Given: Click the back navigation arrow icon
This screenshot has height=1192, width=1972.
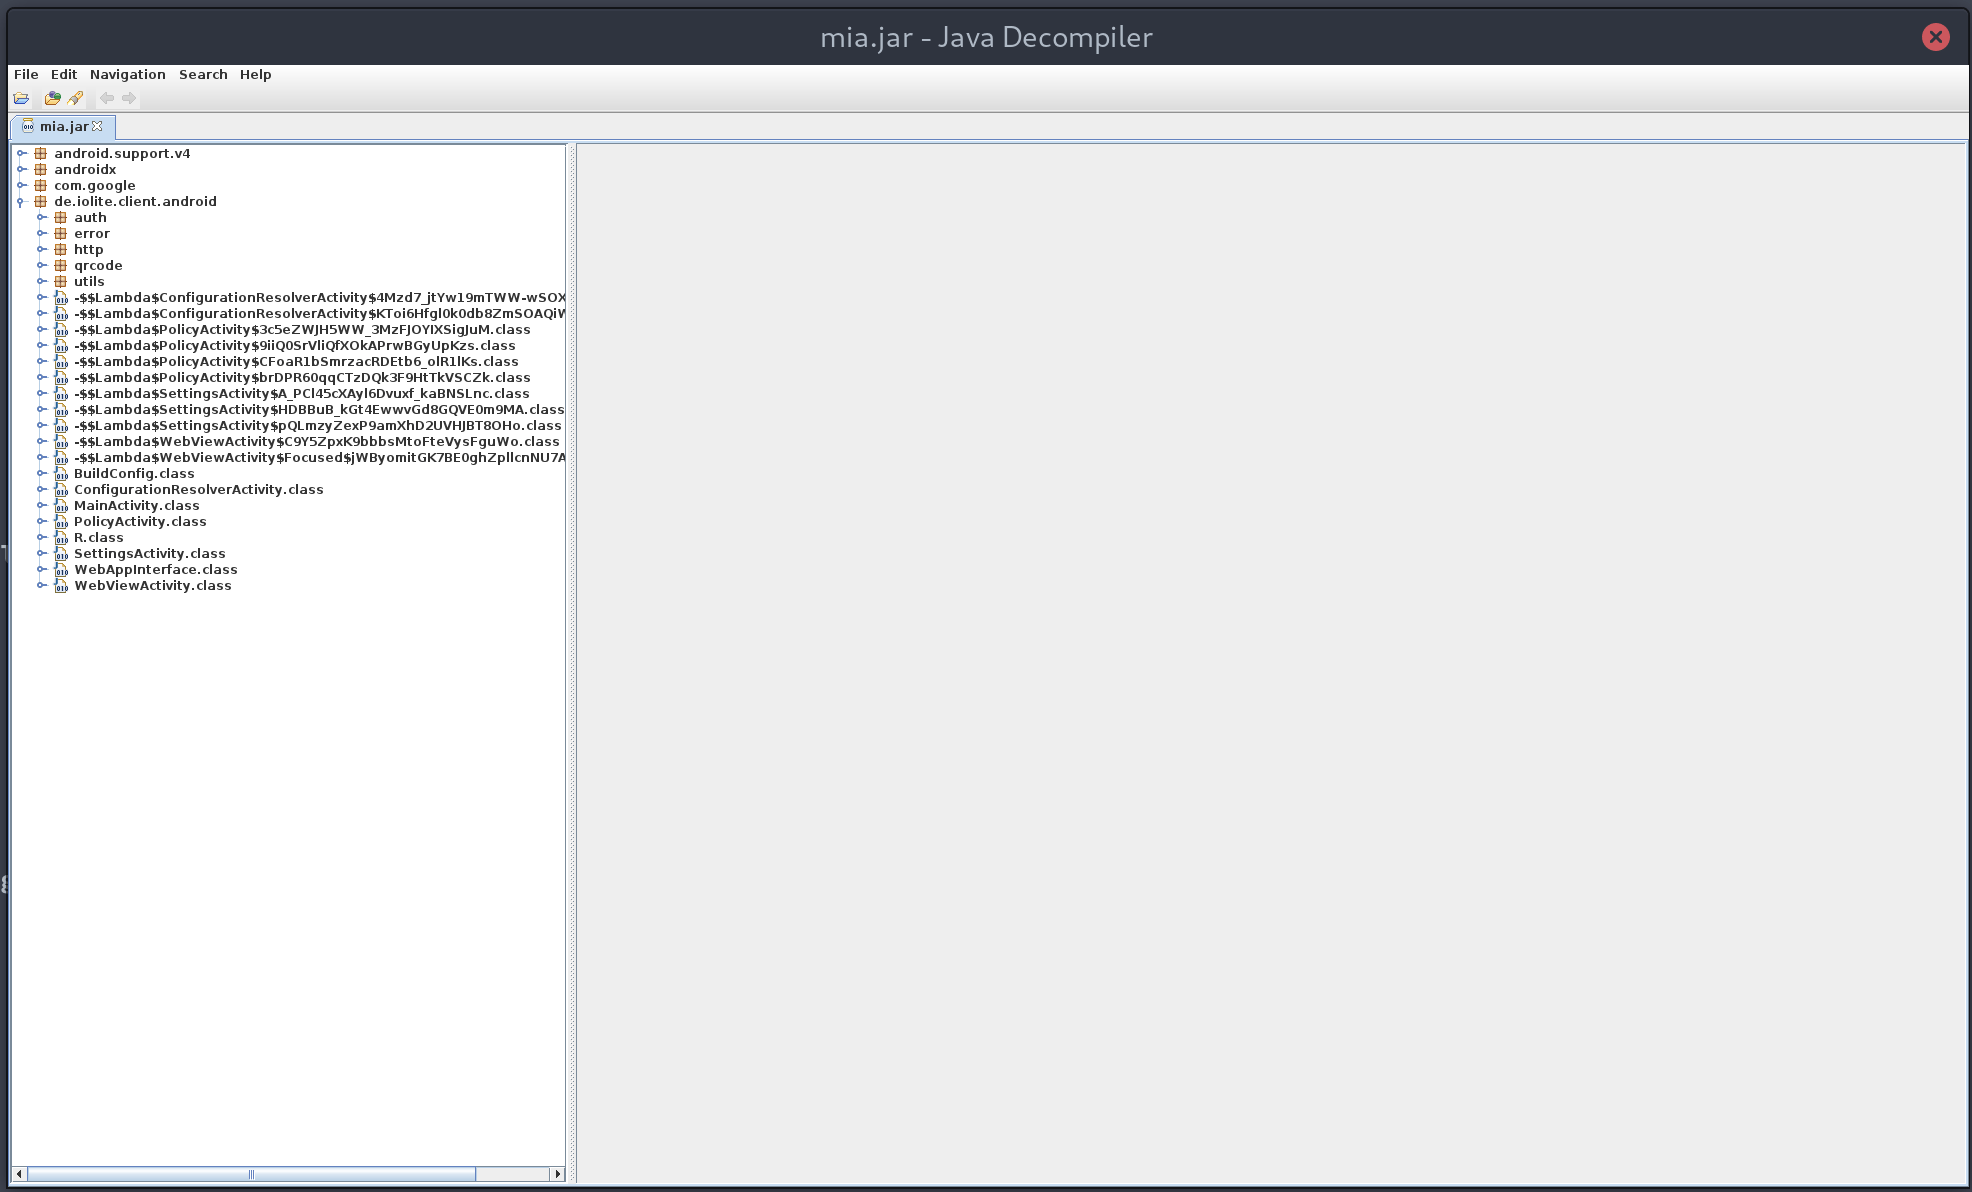Looking at the screenshot, I should click(107, 97).
